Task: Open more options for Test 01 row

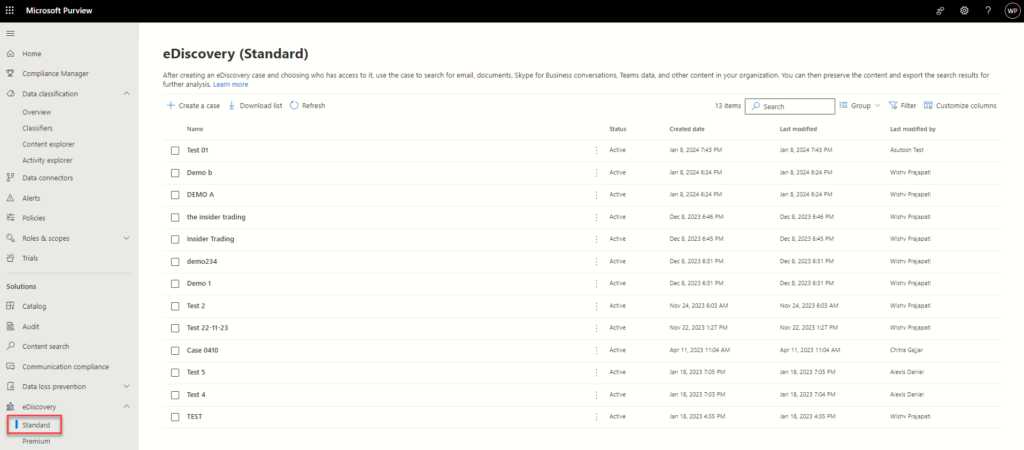Action: [597, 150]
